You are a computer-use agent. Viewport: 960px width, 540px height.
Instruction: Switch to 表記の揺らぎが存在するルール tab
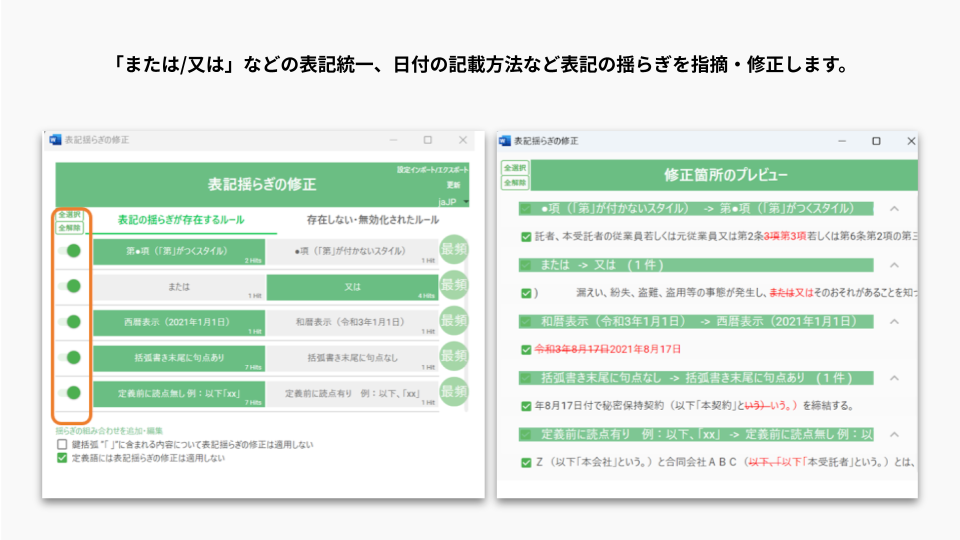pos(181,220)
